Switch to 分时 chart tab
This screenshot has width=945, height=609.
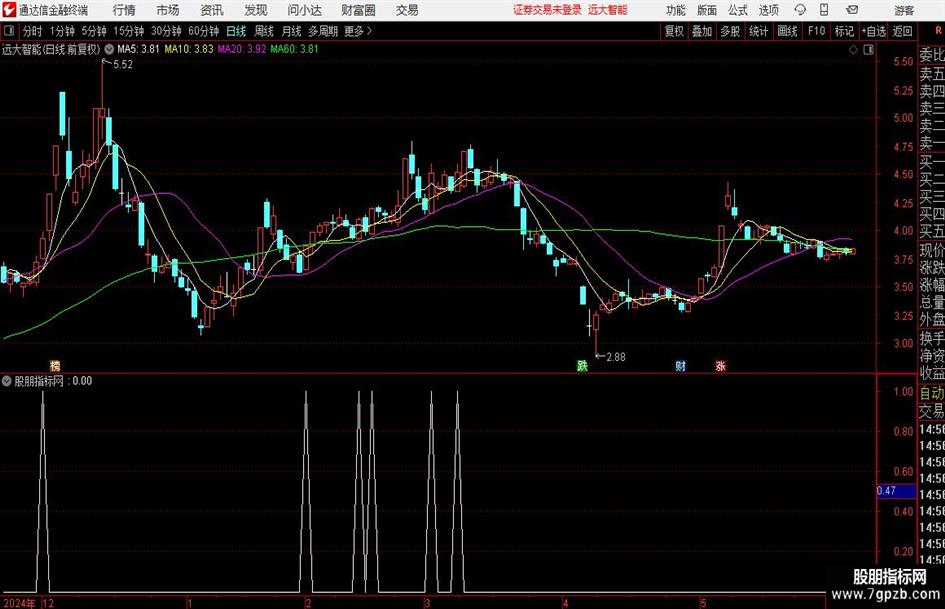(x=32, y=31)
